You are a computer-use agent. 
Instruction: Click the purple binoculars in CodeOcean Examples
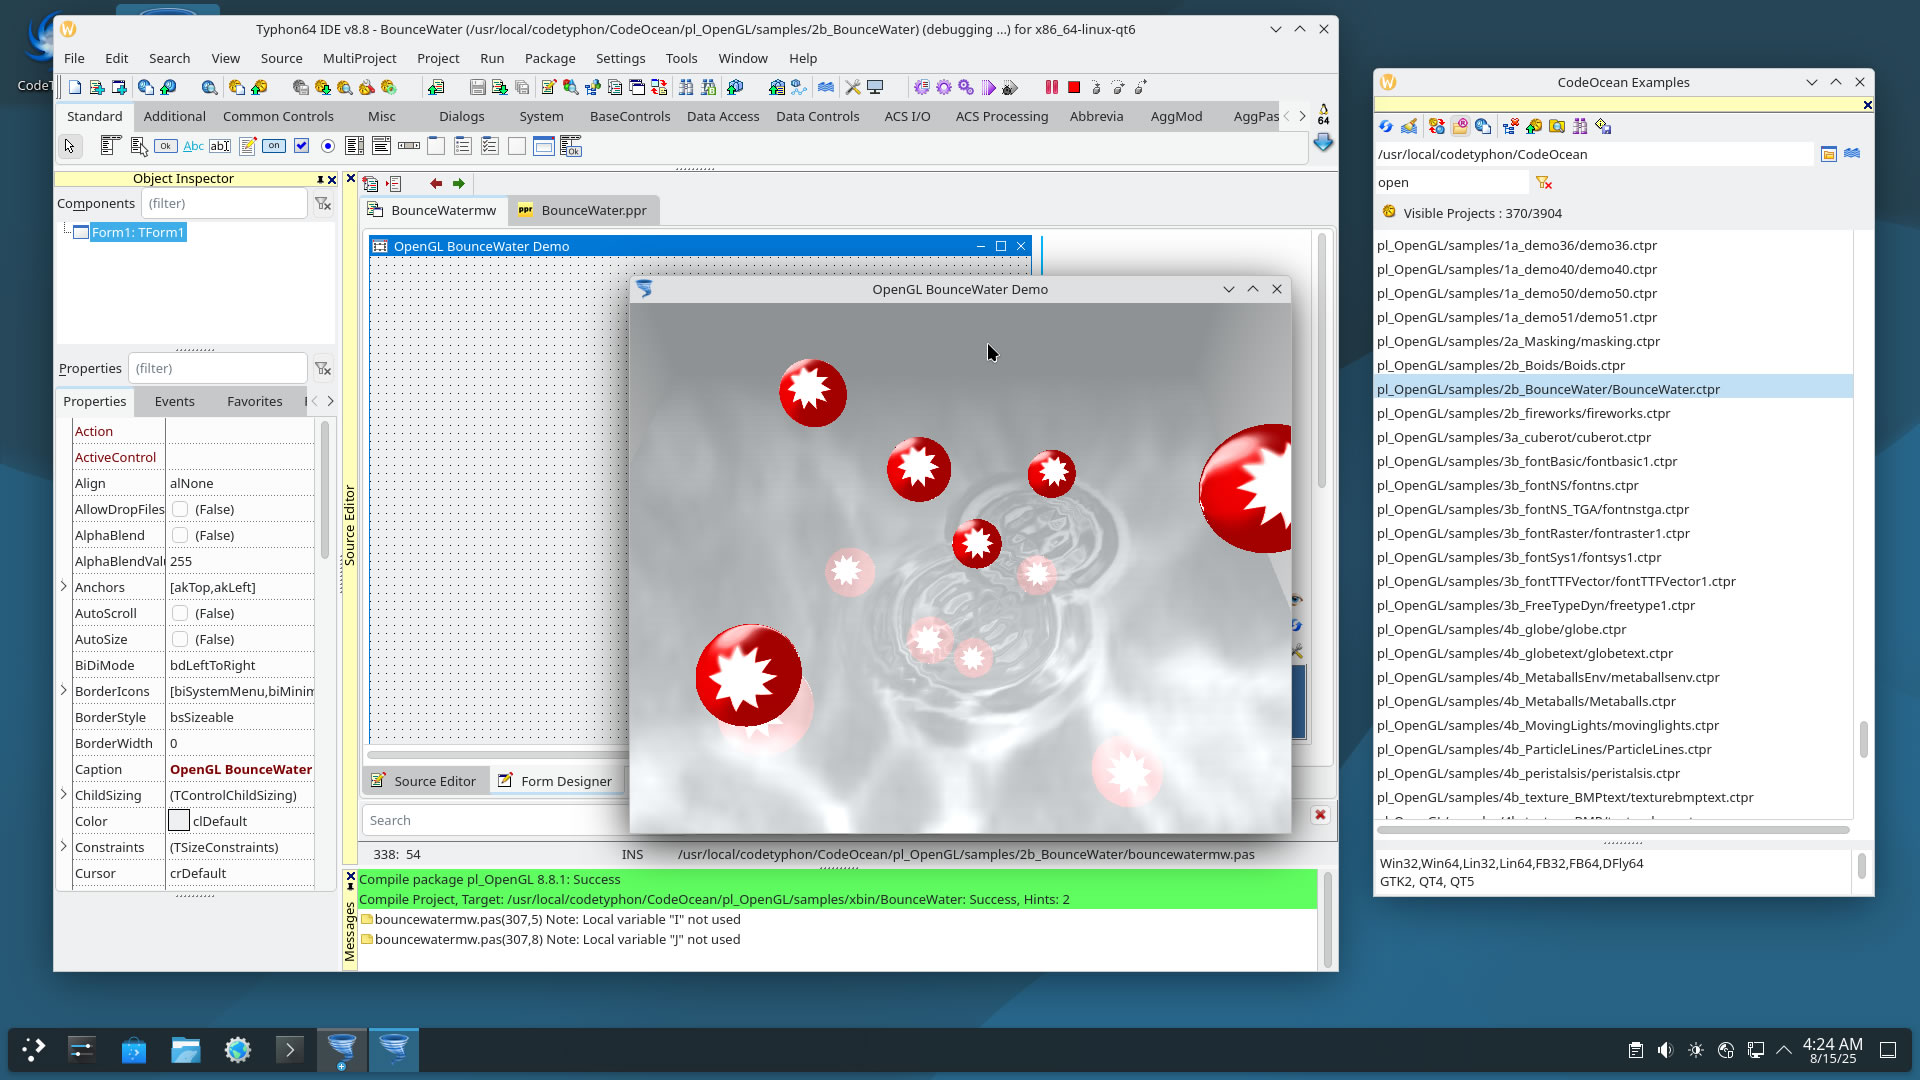pos(1580,126)
